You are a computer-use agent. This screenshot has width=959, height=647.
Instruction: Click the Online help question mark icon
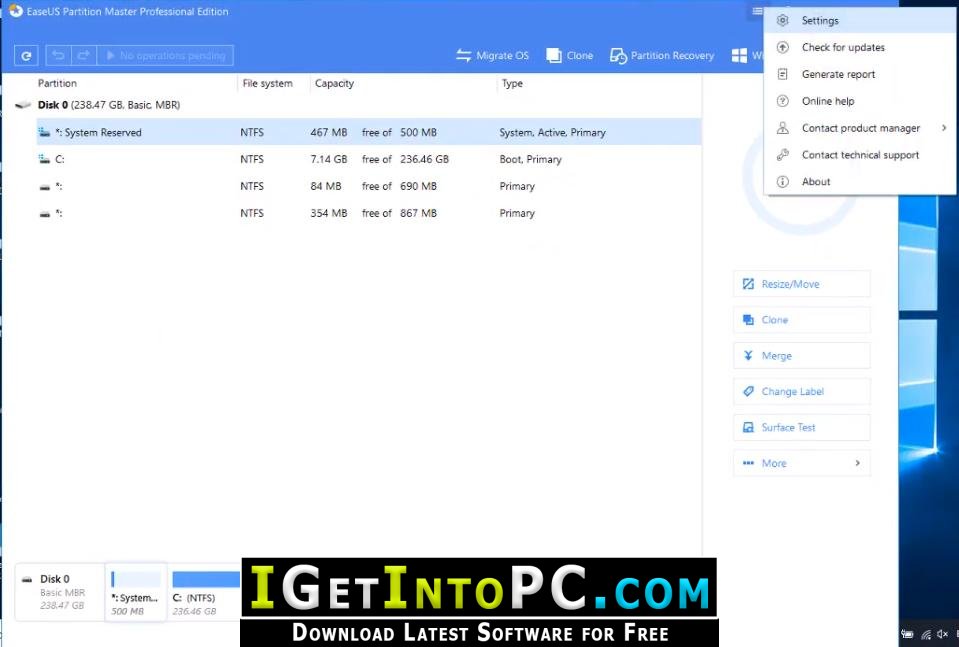pyautogui.click(x=782, y=102)
